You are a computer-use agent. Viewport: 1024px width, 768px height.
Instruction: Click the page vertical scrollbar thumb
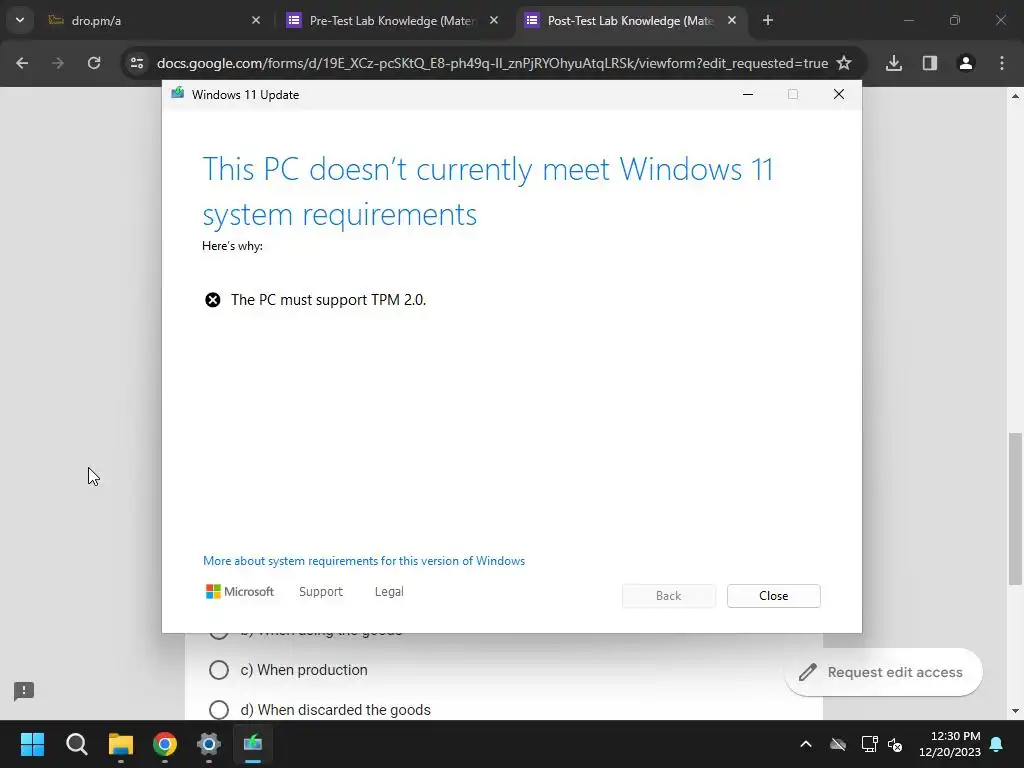1015,509
